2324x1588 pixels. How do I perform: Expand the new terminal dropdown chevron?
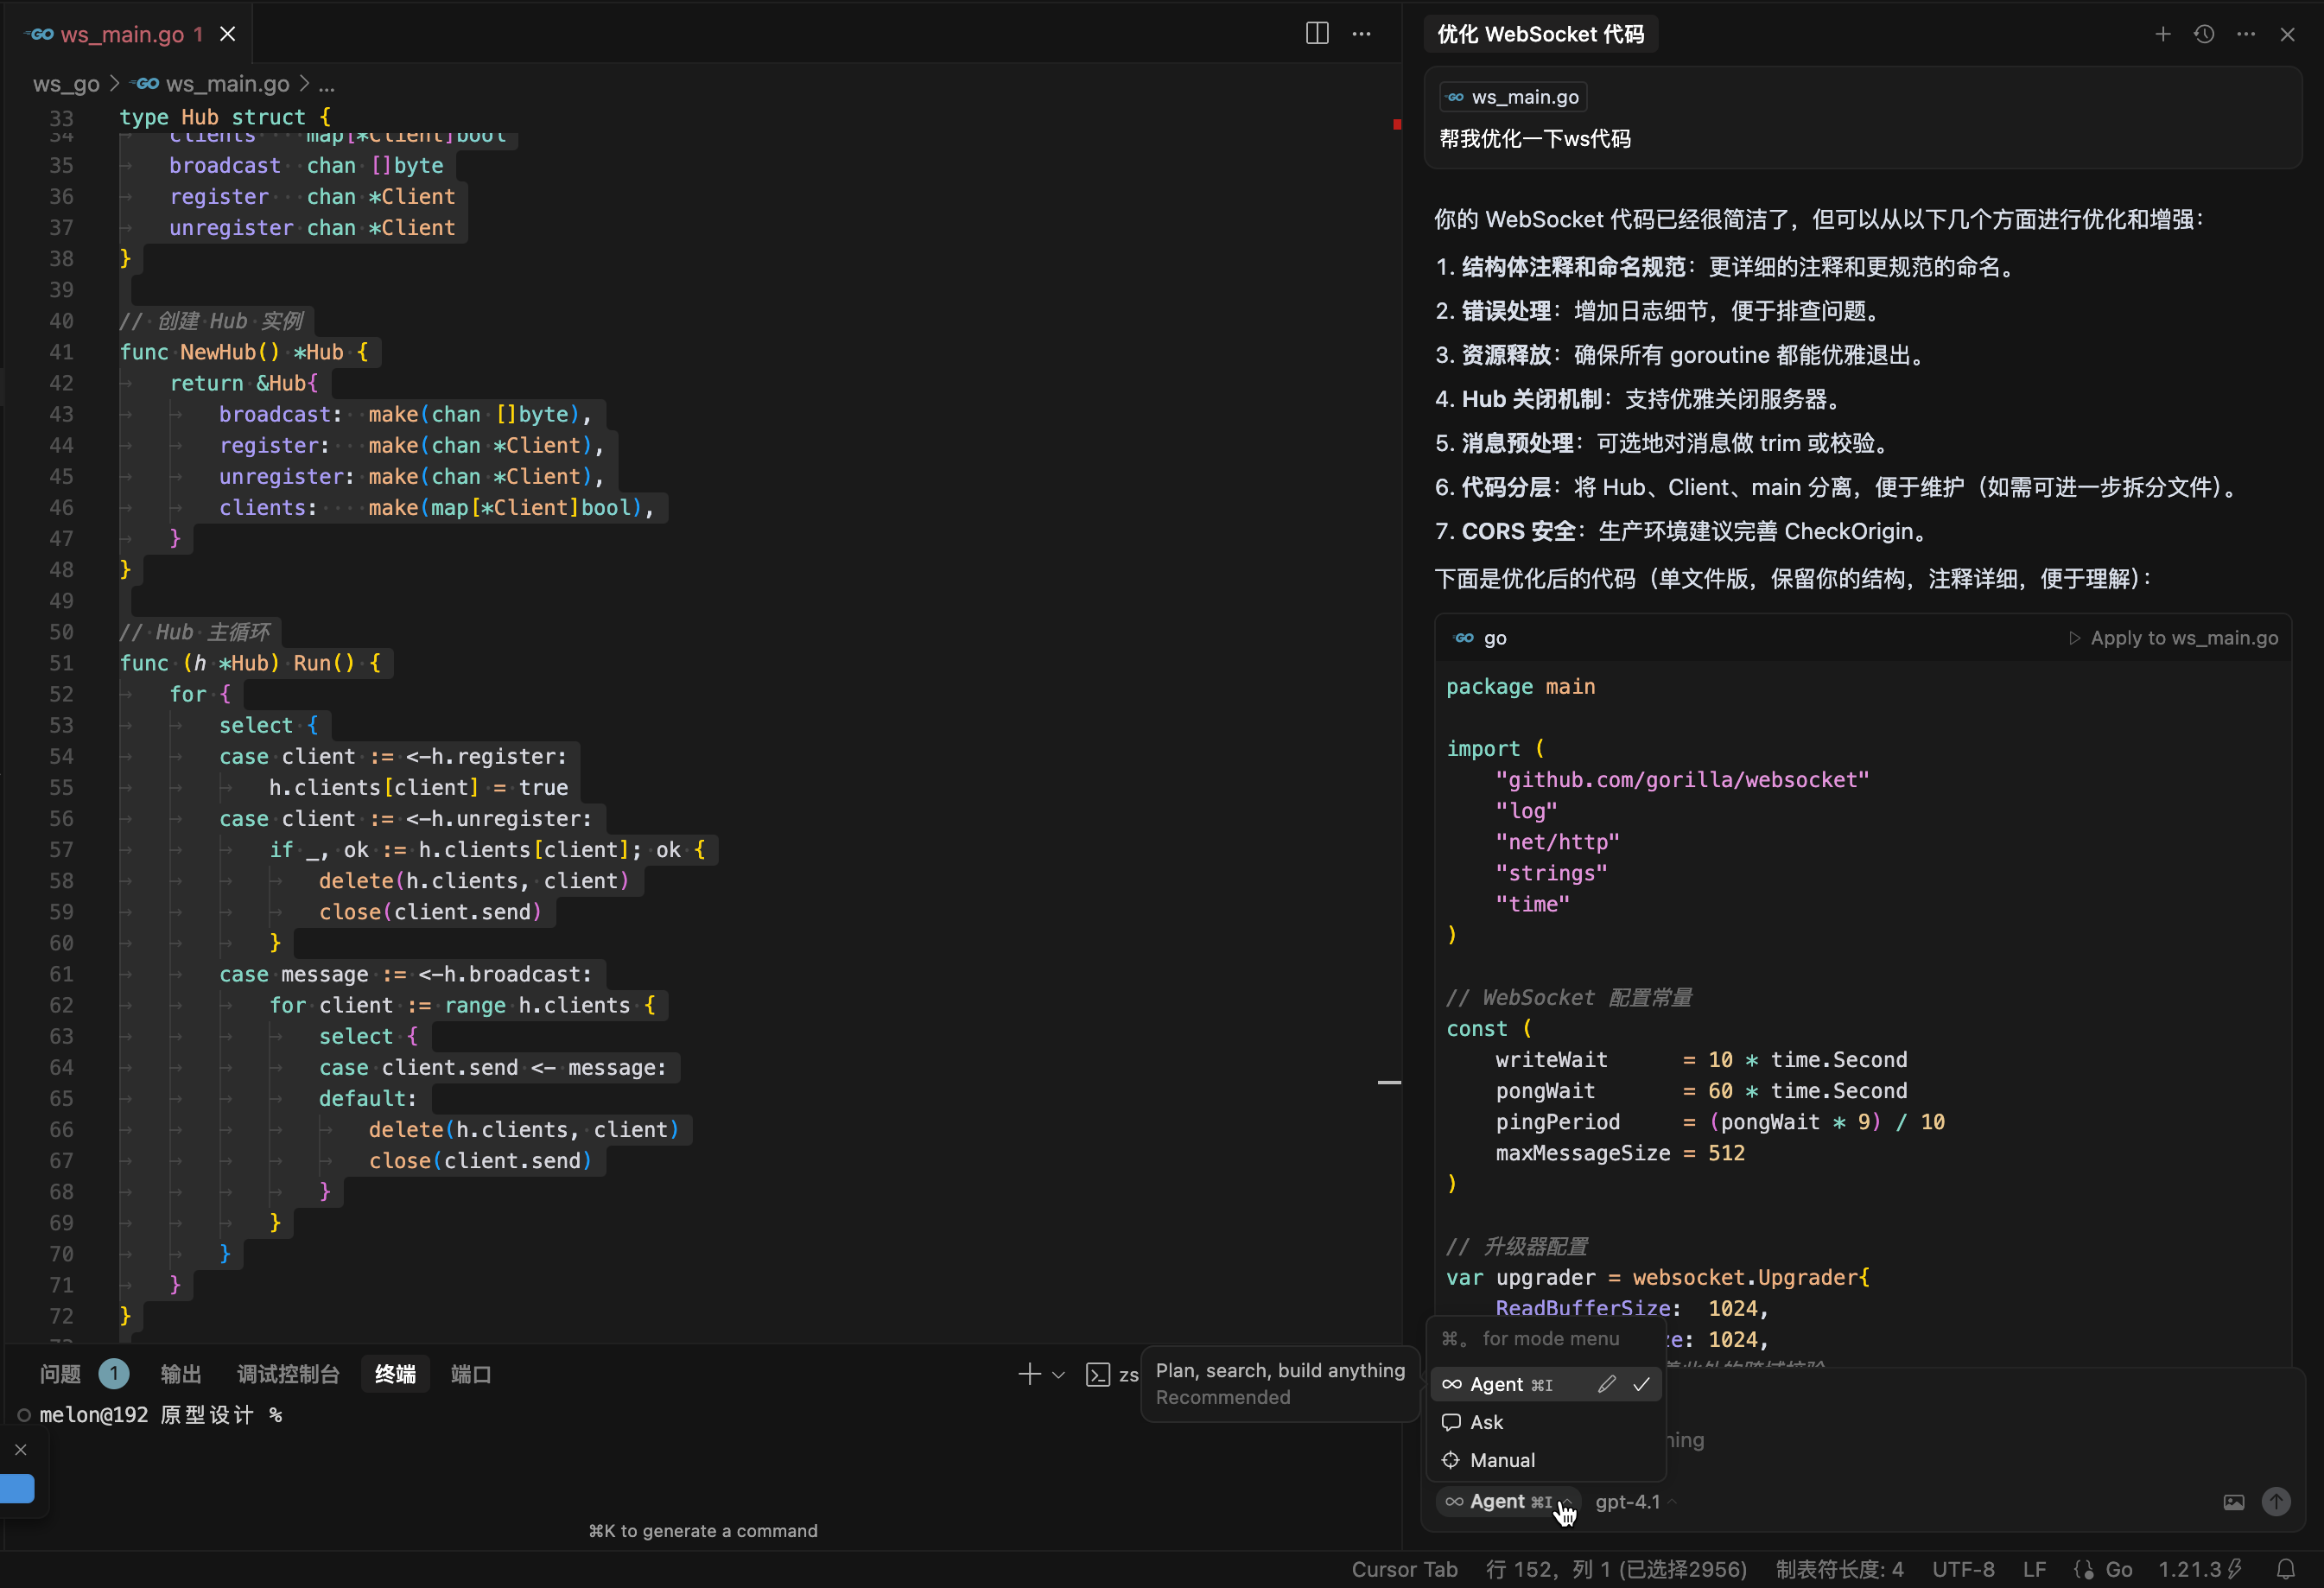click(1058, 1375)
